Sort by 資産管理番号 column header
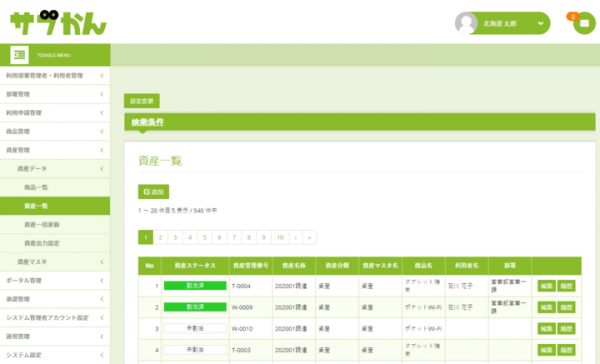Screen dimensions: 600x364 pyautogui.click(x=251, y=266)
